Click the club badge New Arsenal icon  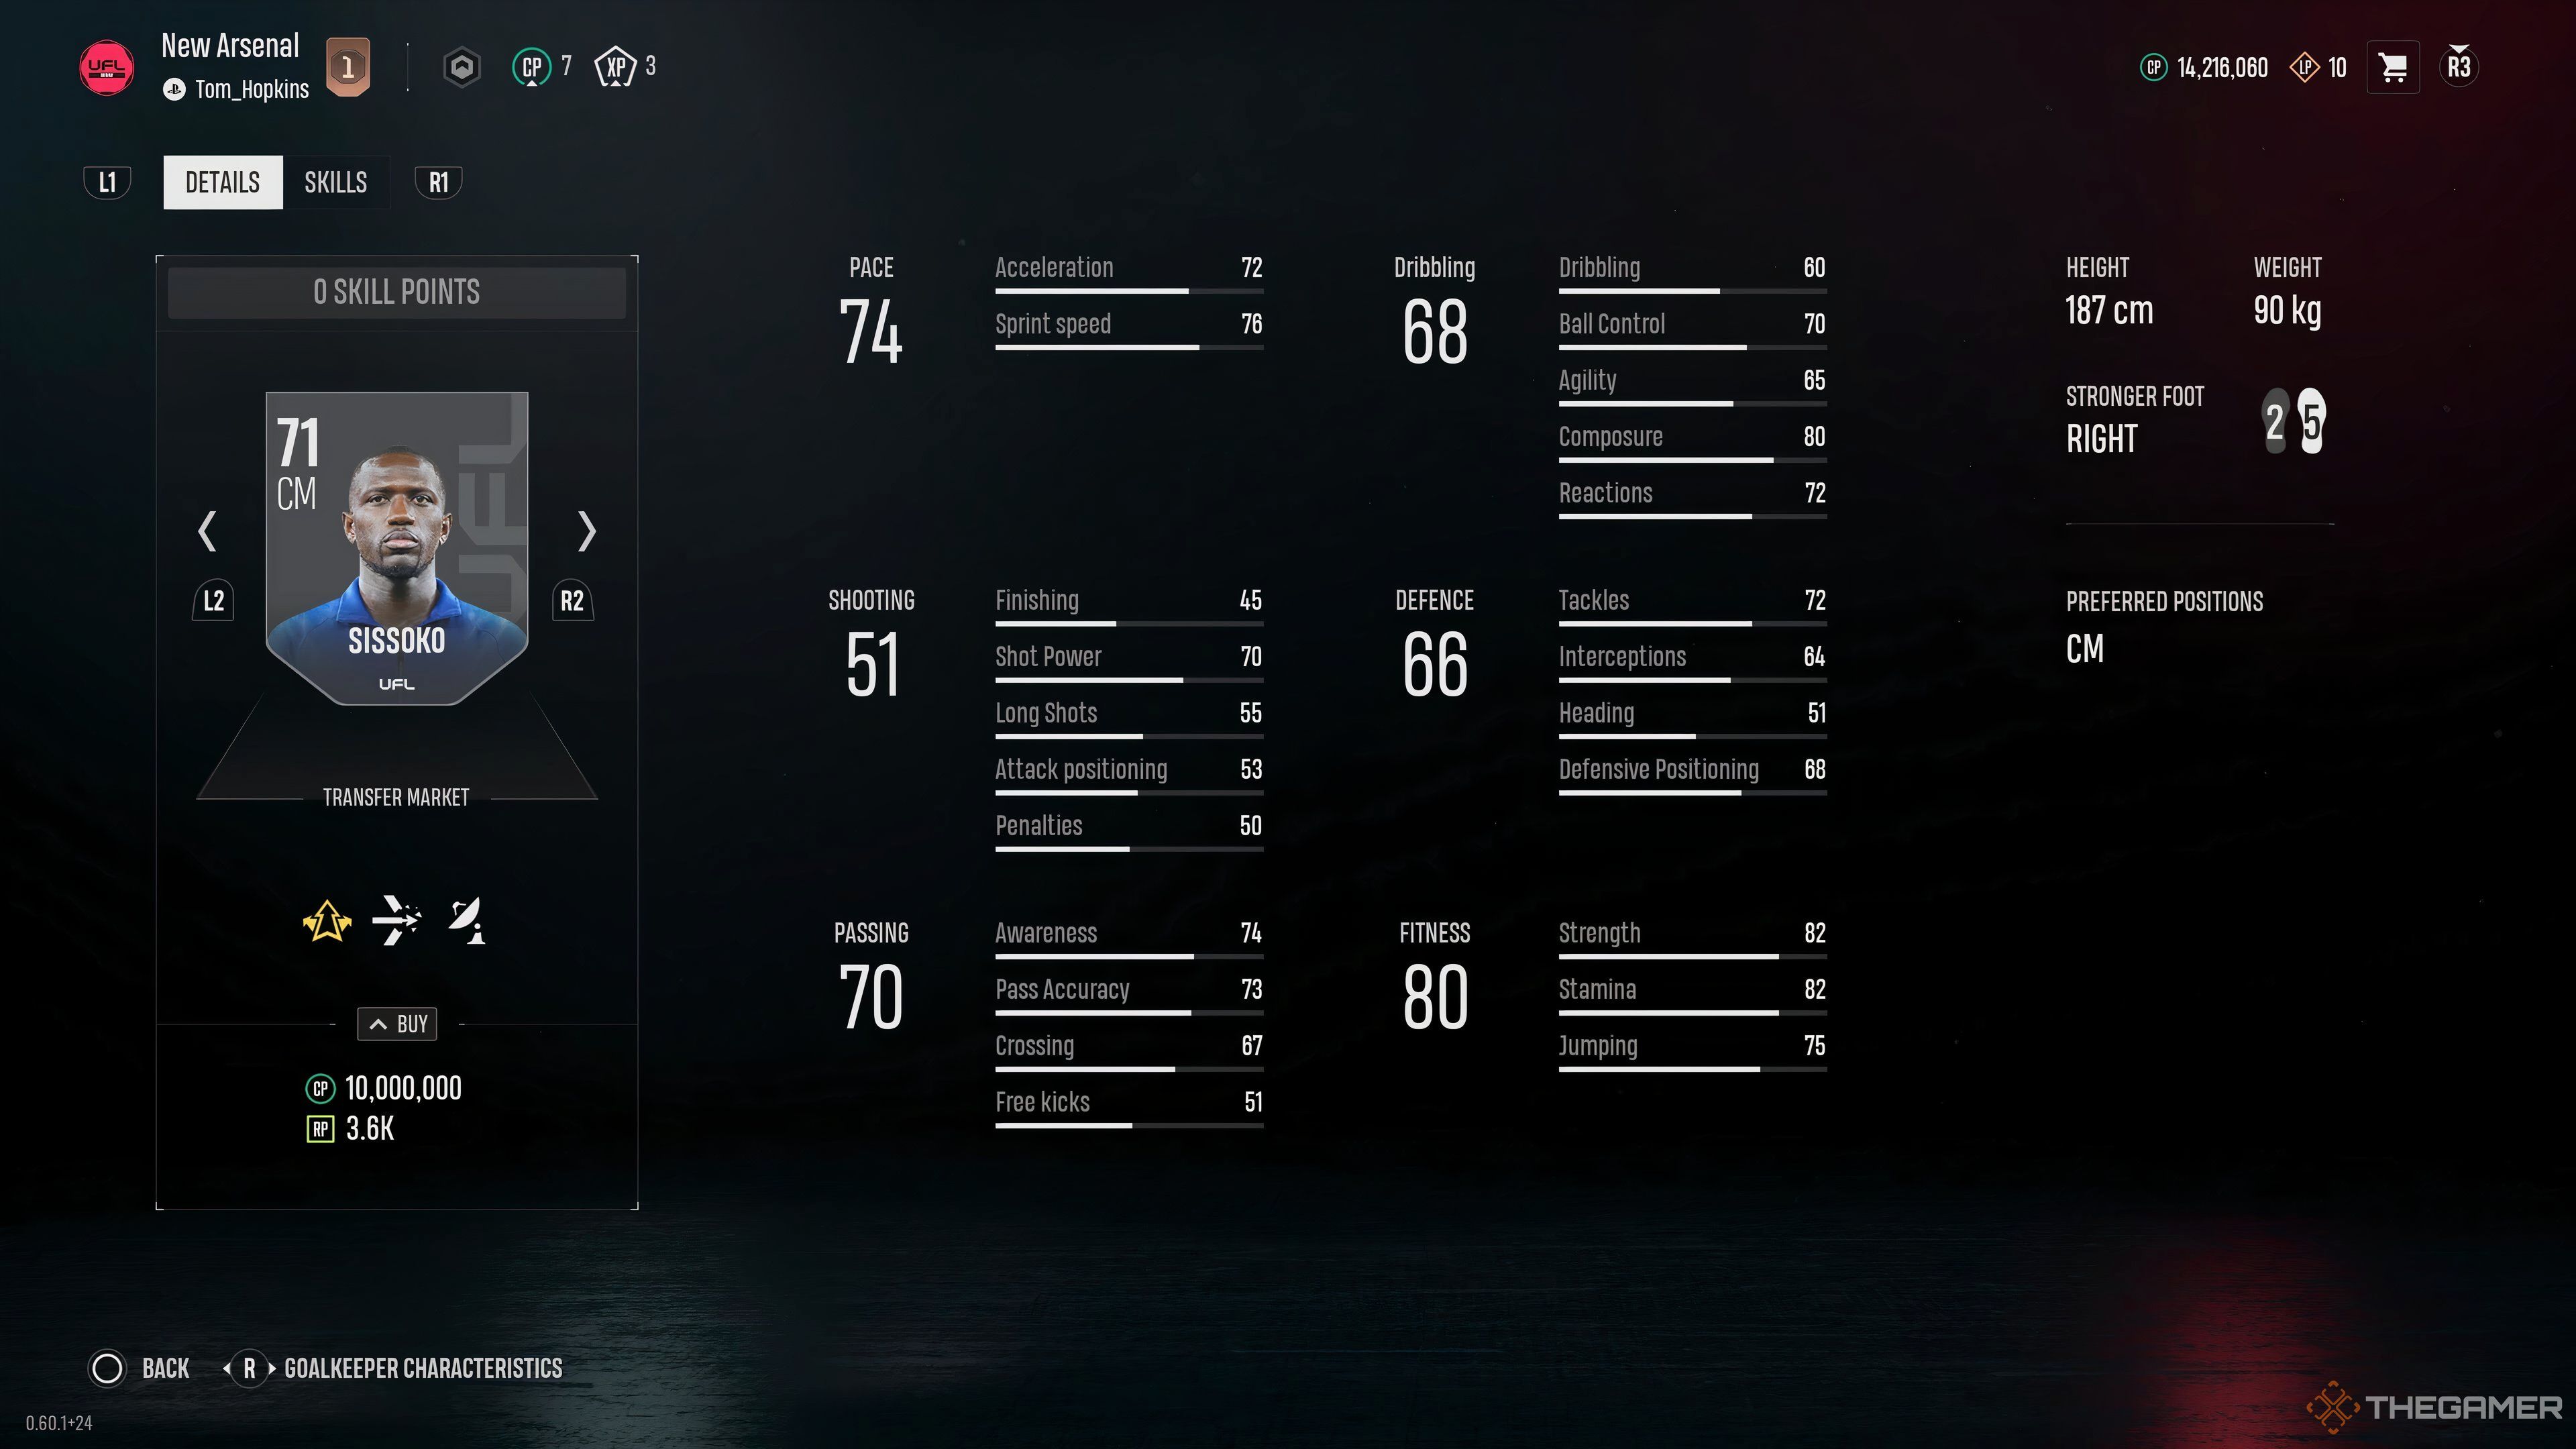[x=111, y=66]
